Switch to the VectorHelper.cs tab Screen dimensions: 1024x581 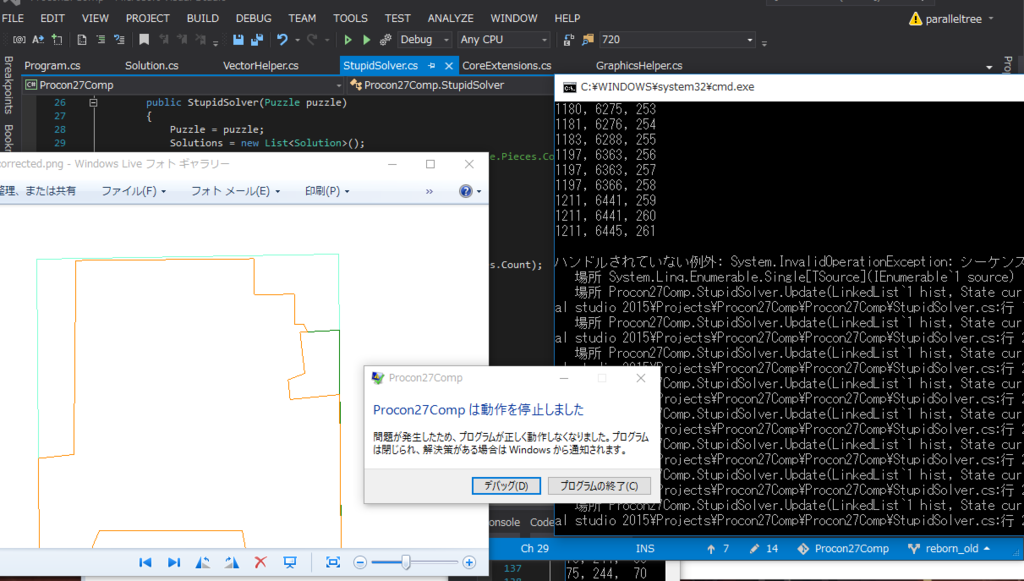click(x=260, y=66)
